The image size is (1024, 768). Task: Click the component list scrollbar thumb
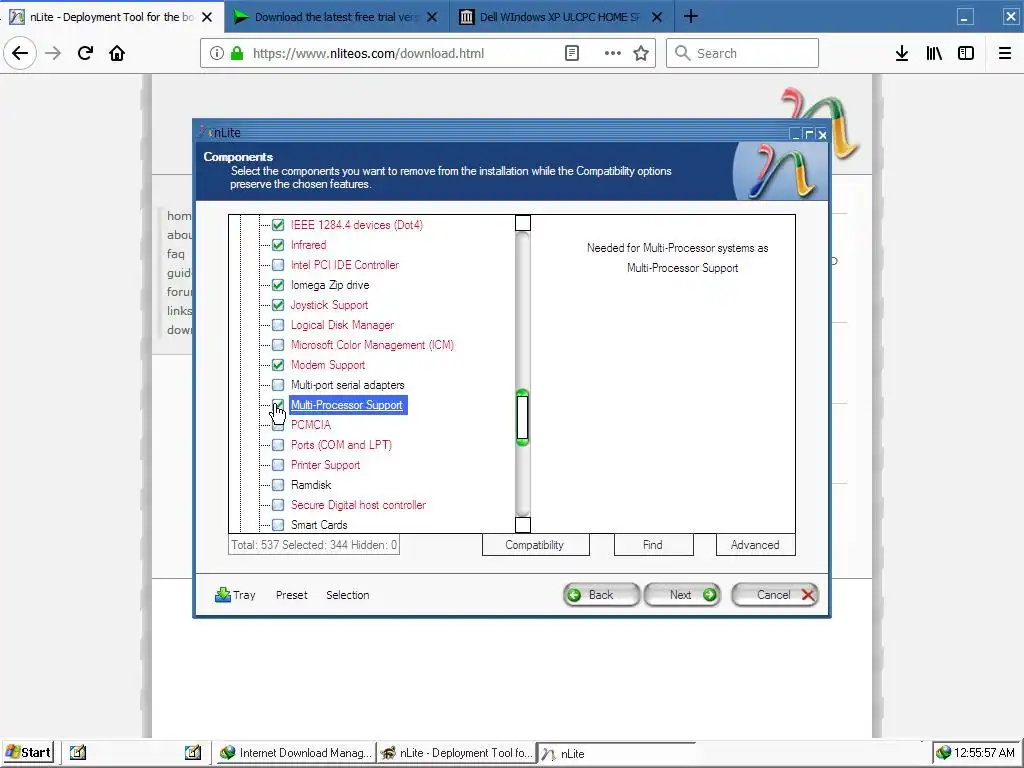point(522,418)
